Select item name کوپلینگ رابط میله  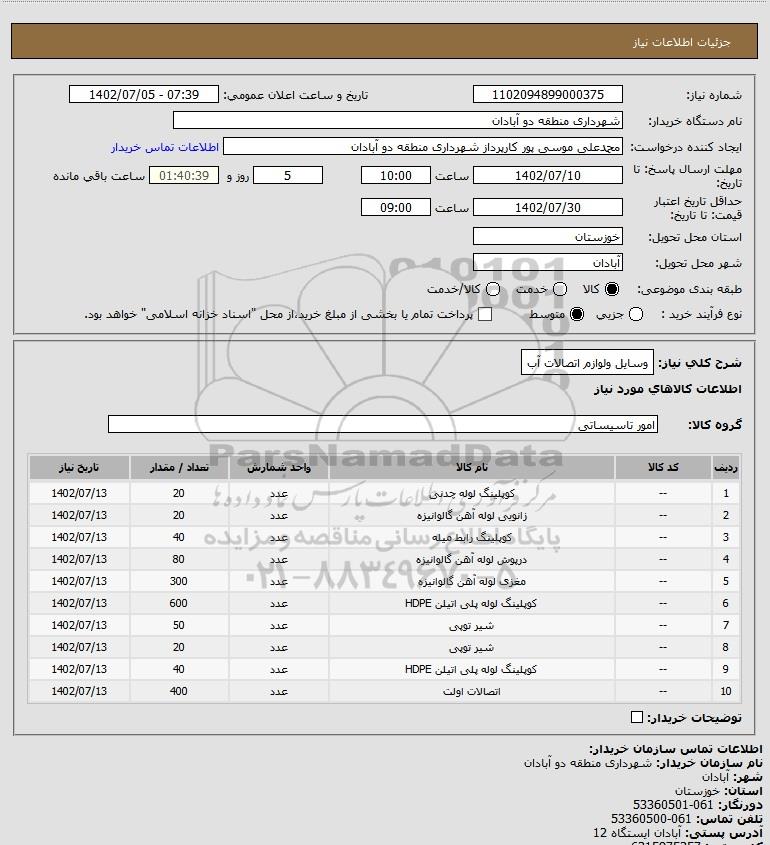(x=471, y=537)
